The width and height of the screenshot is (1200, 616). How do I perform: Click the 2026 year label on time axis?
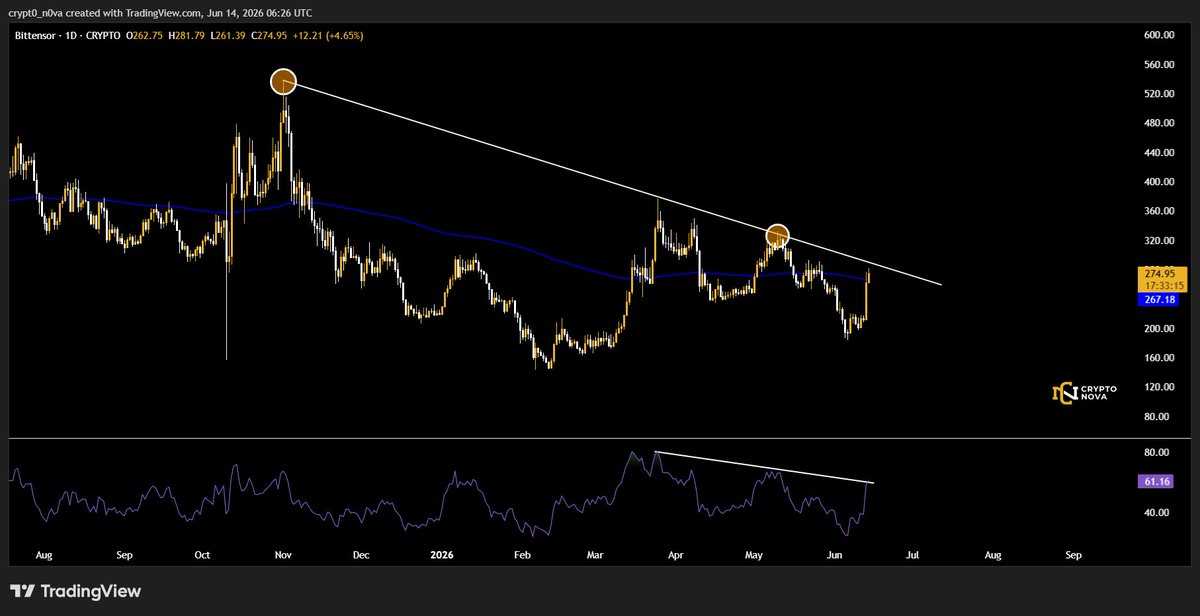(x=441, y=553)
